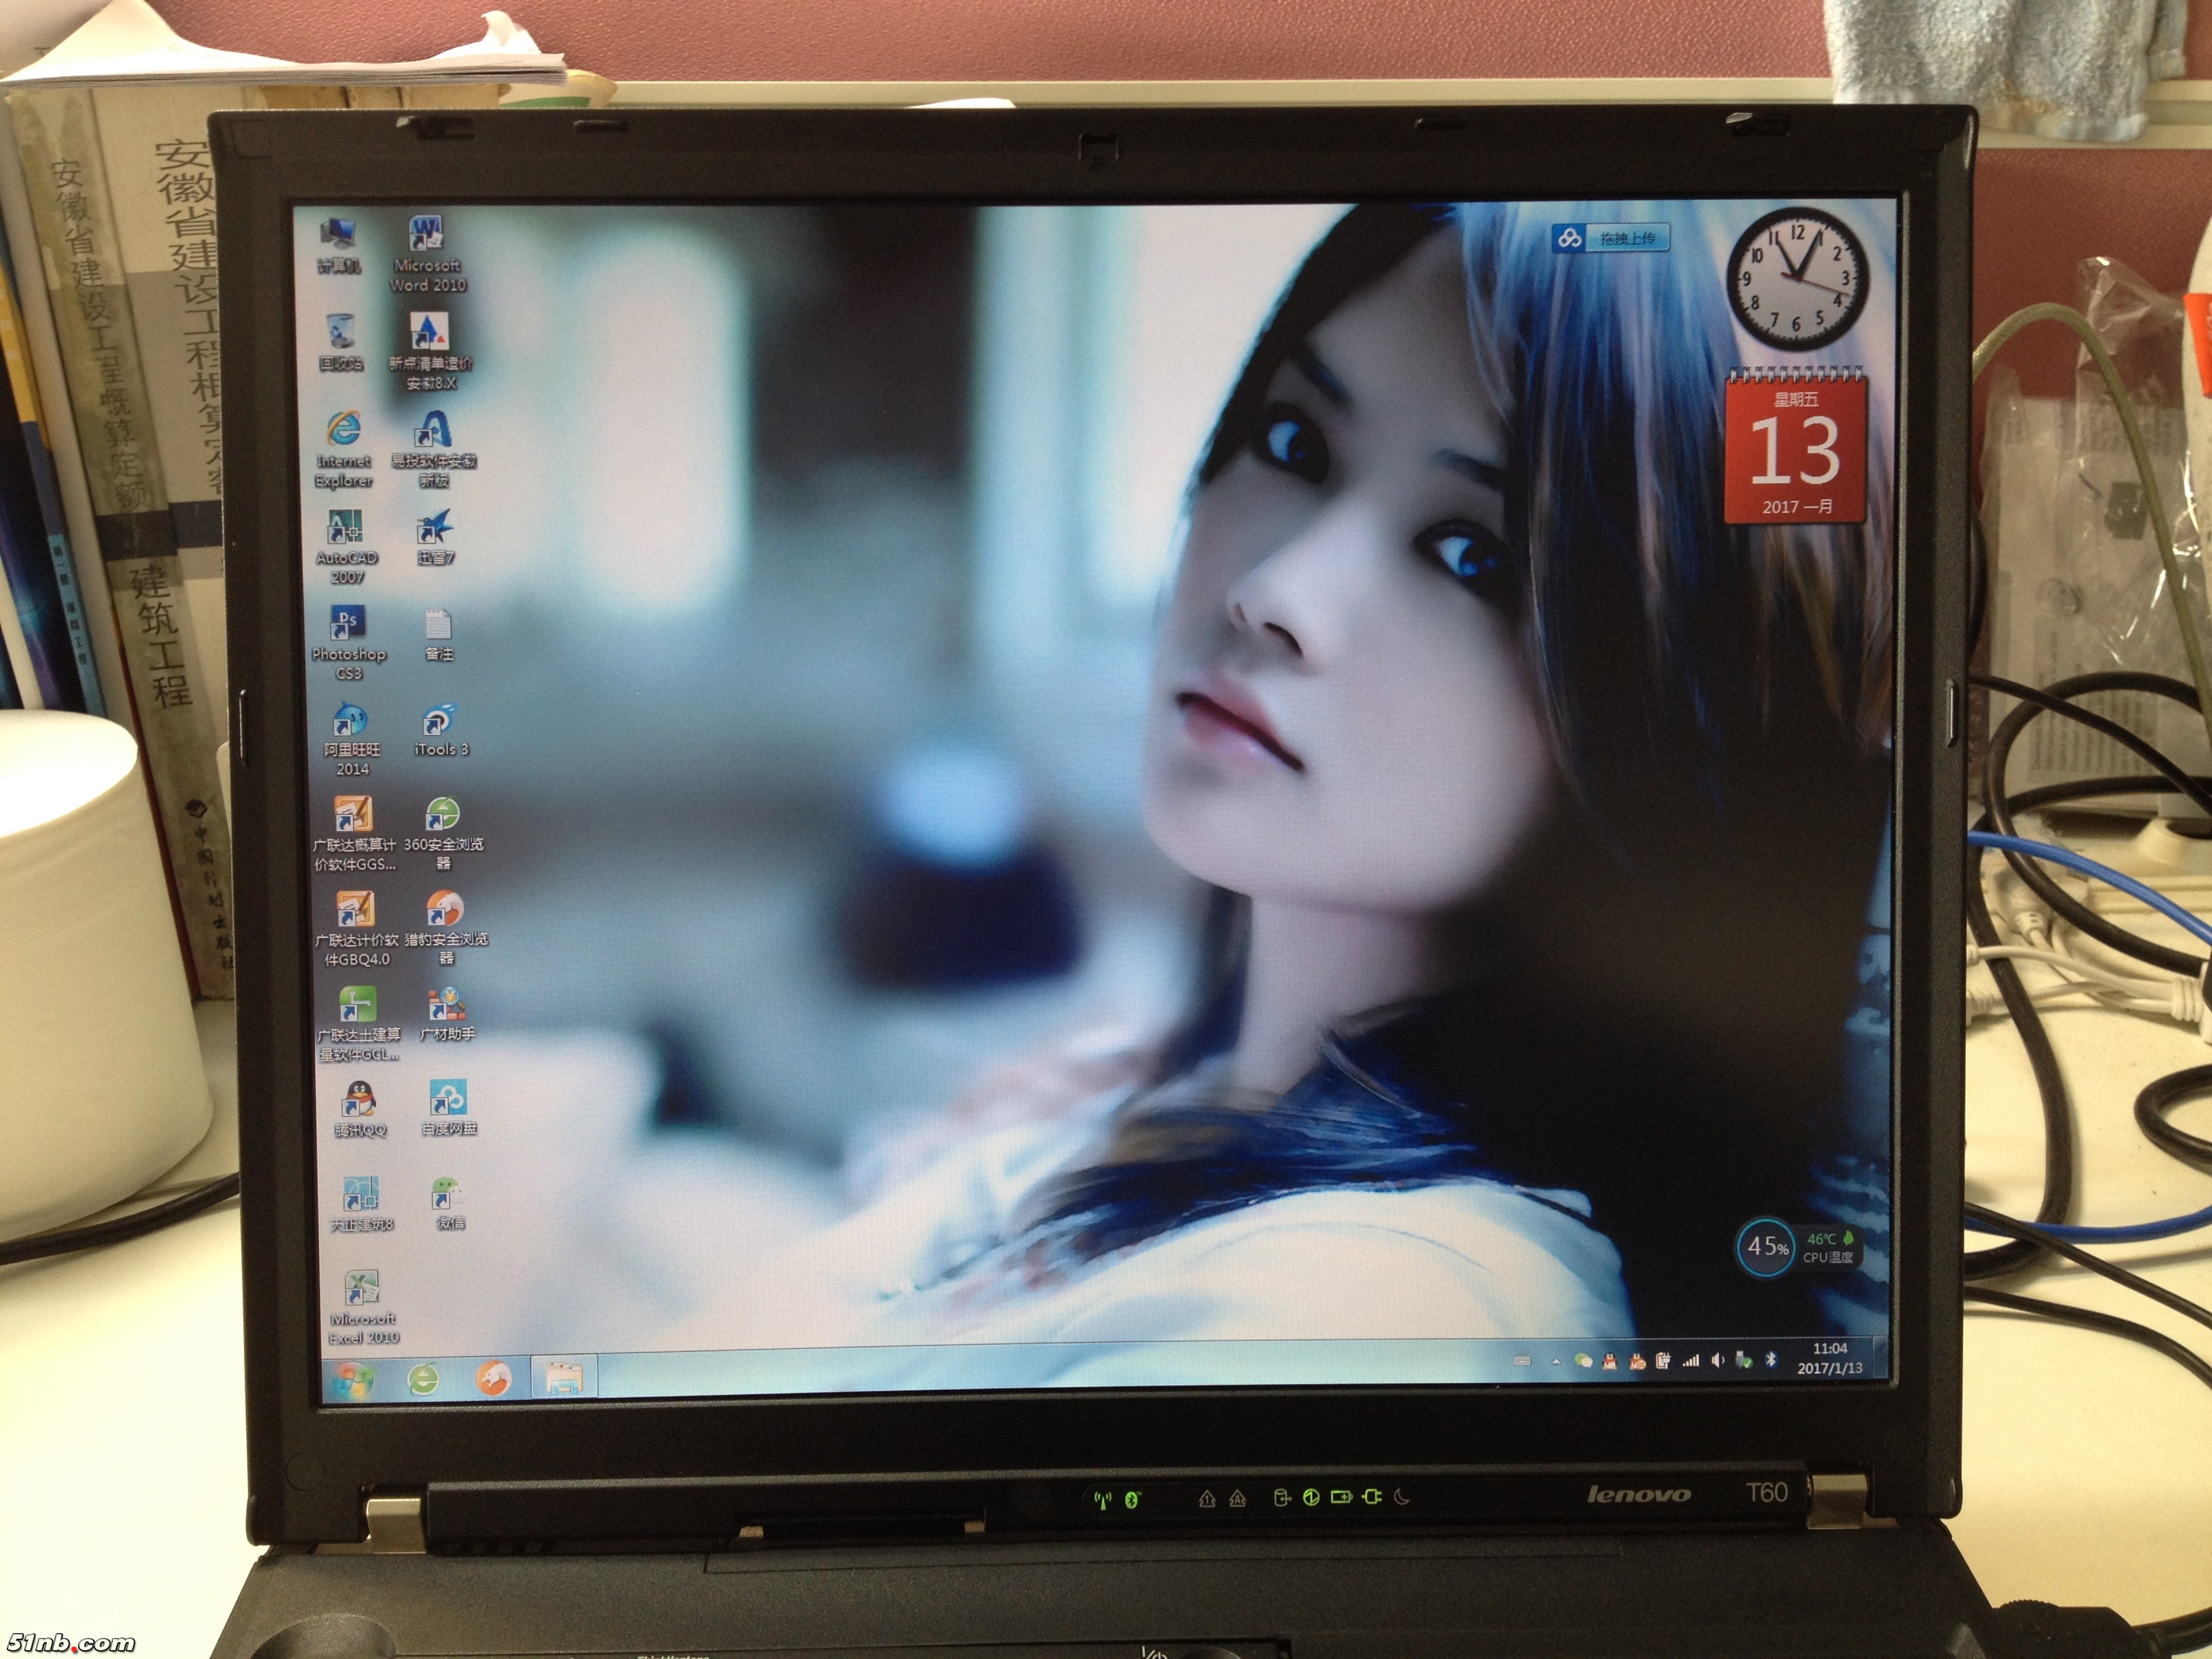Open AutoCAD 2007 desktop icon
Image resolution: width=2212 pixels, height=1659 pixels.
(345, 528)
